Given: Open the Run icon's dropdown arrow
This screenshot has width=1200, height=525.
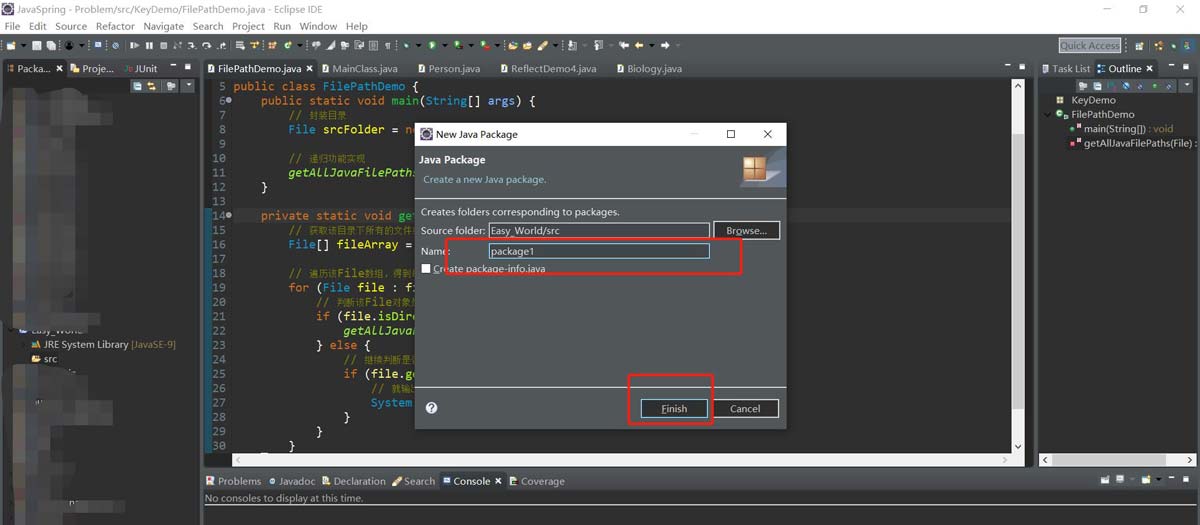Looking at the screenshot, I should (x=445, y=45).
